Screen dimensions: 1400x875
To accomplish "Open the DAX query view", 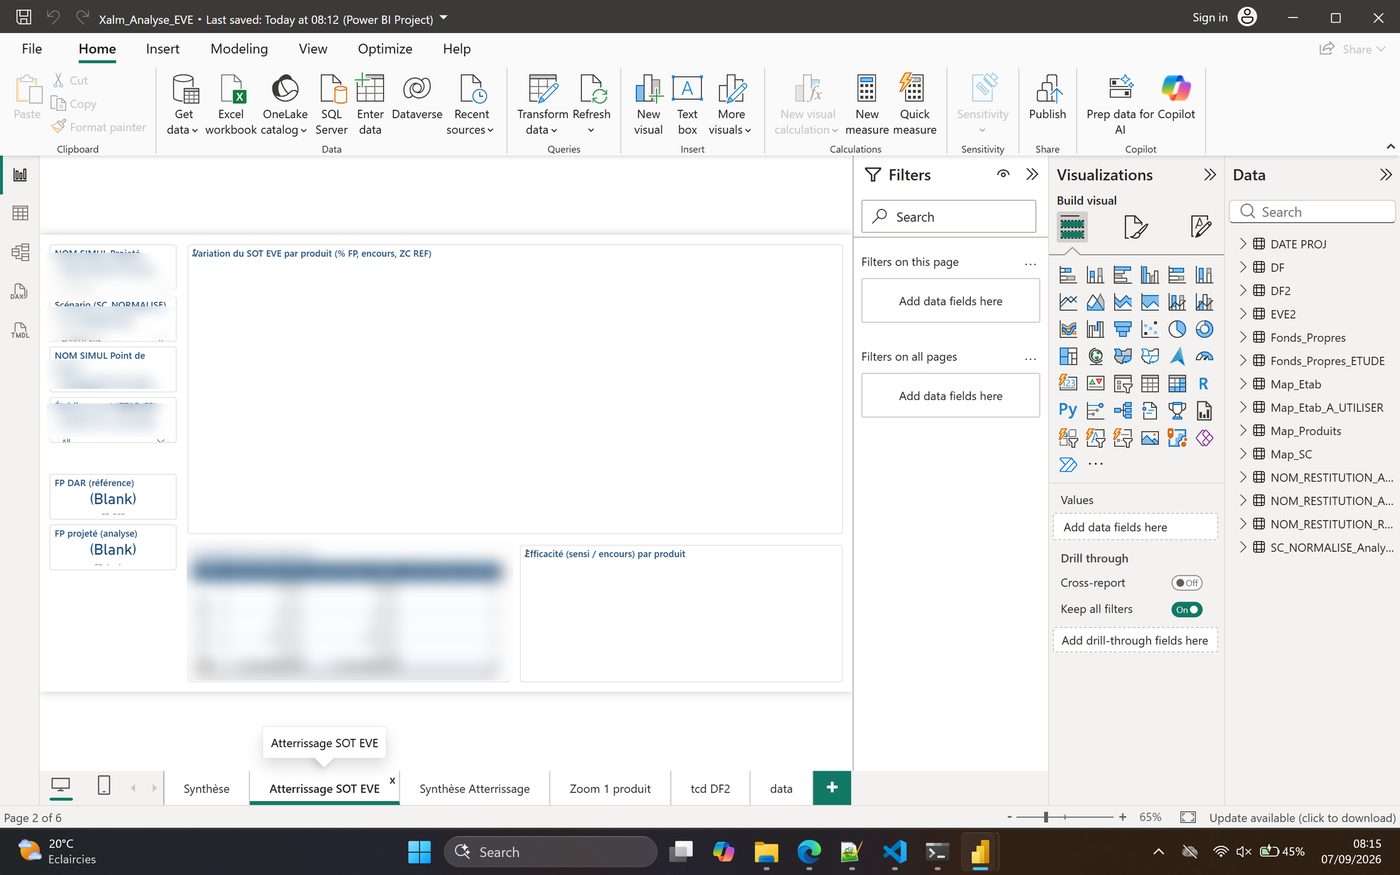I will [20, 291].
